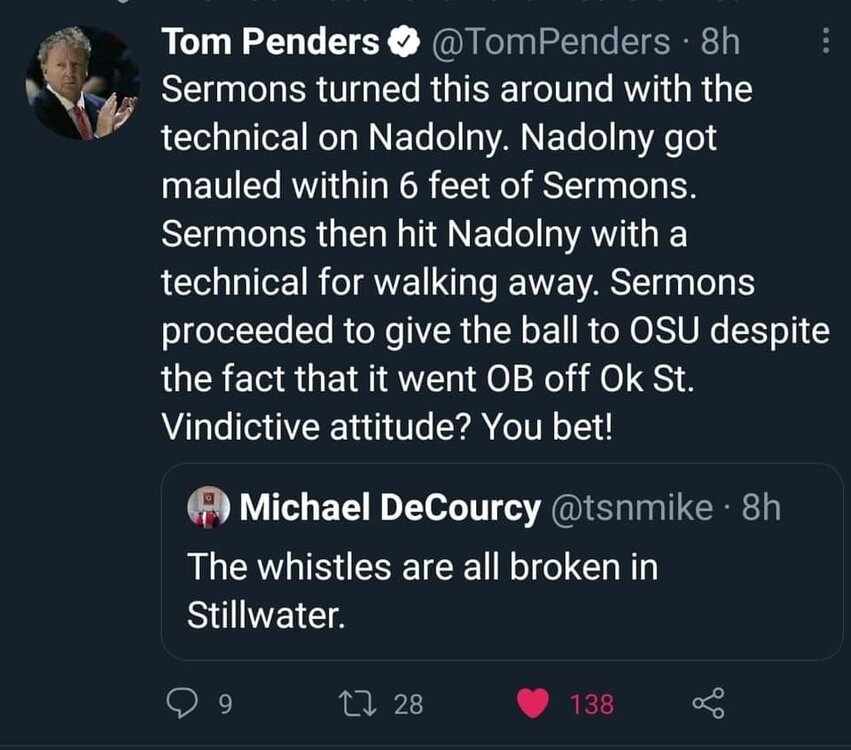Open the three-dot more options menu
The width and height of the screenshot is (851, 750).
pos(825,42)
